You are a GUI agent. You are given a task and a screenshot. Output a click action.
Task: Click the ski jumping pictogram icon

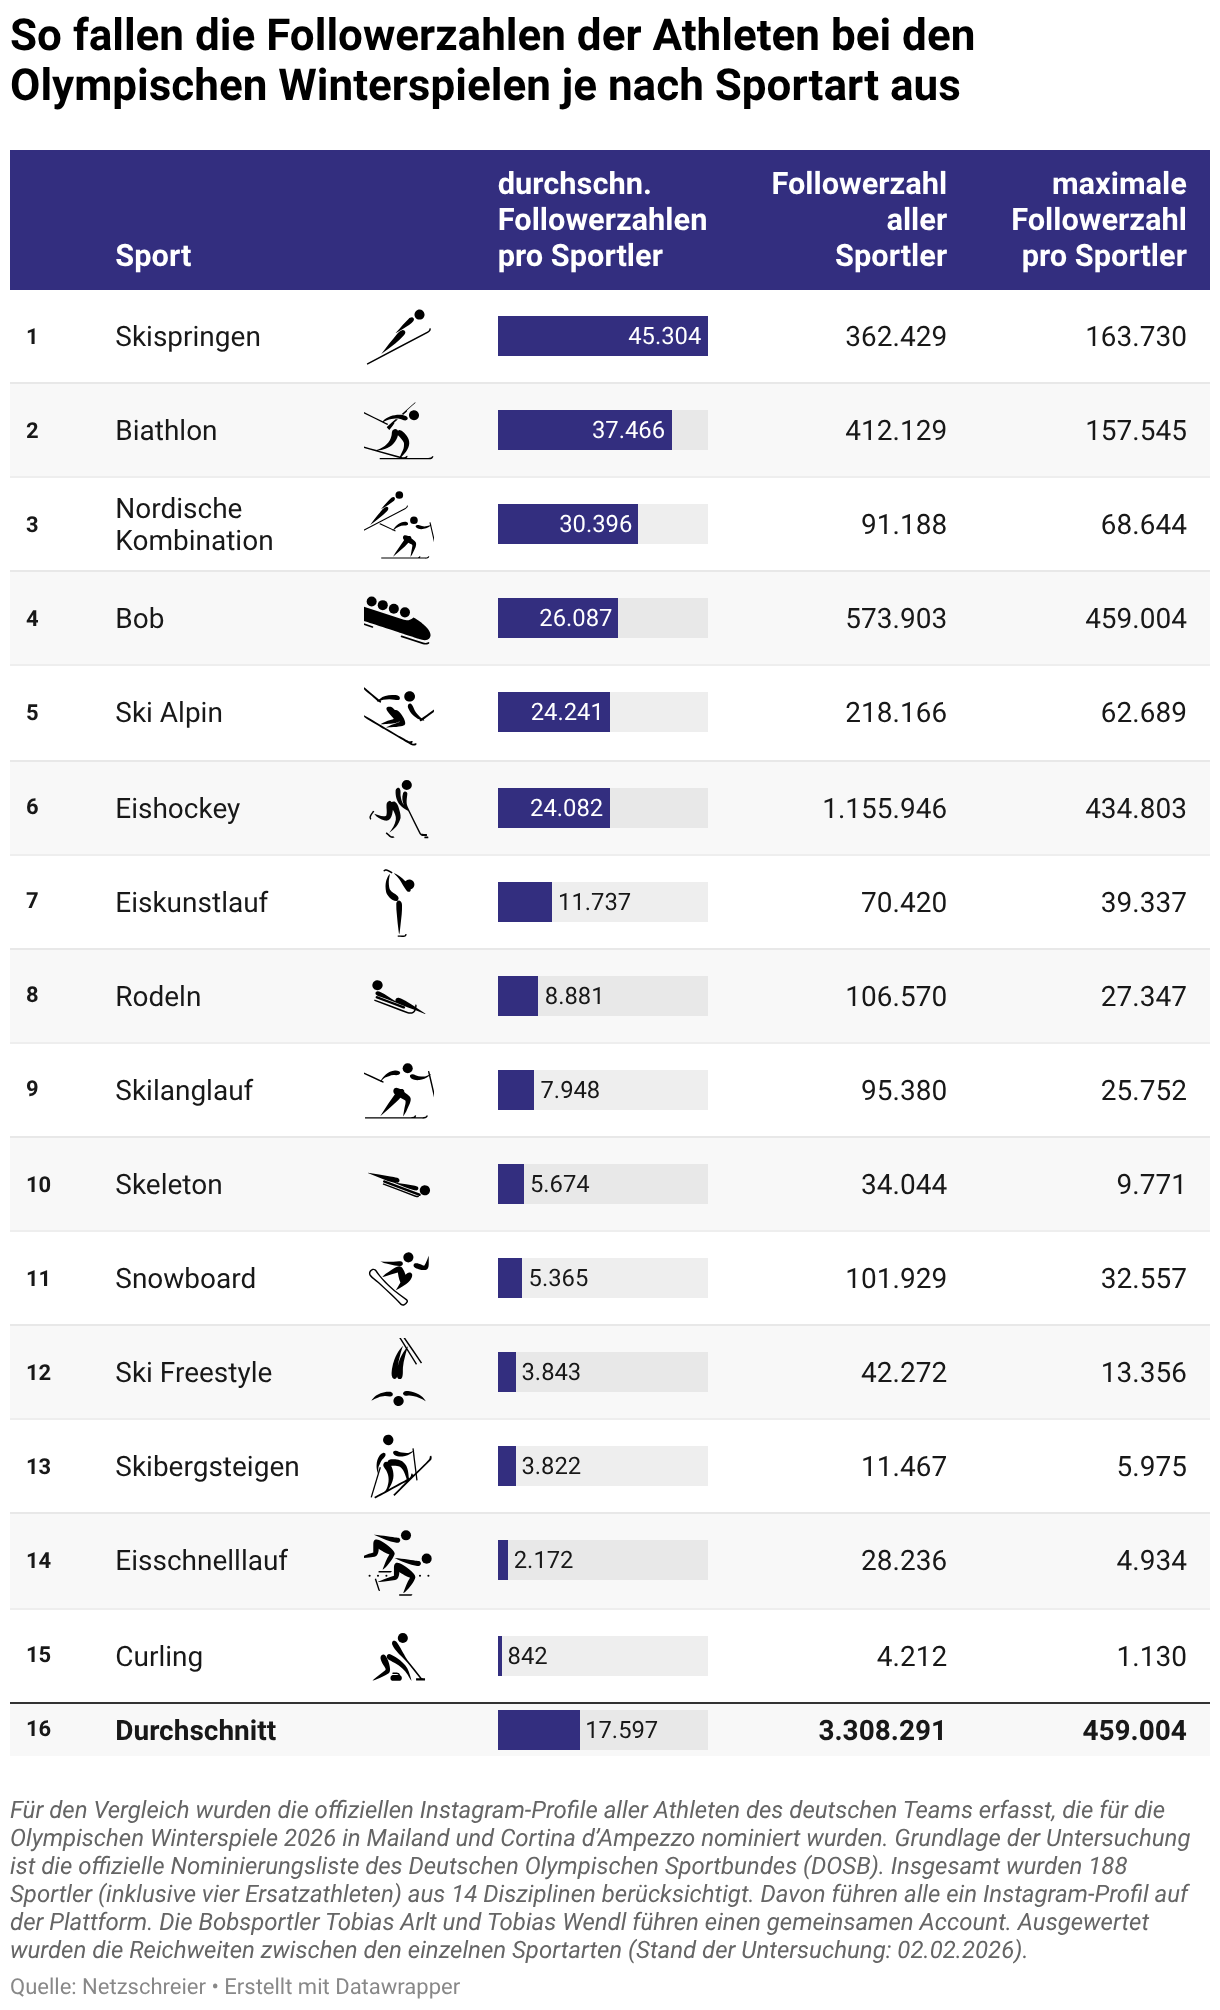click(398, 336)
